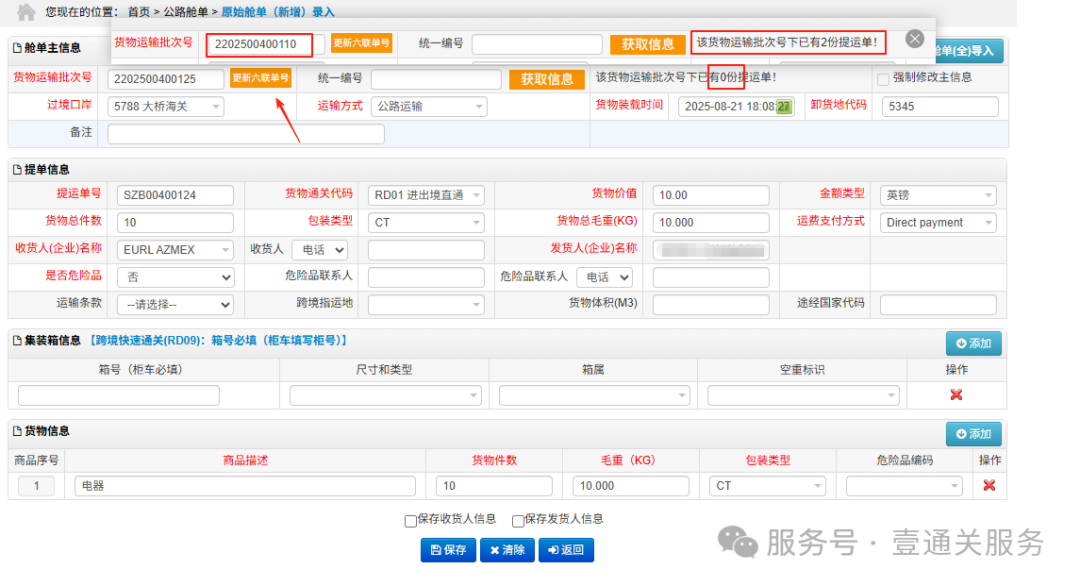Click the 提运单号 input field
This screenshot has height=586, width=1080.
pos(175,196)
